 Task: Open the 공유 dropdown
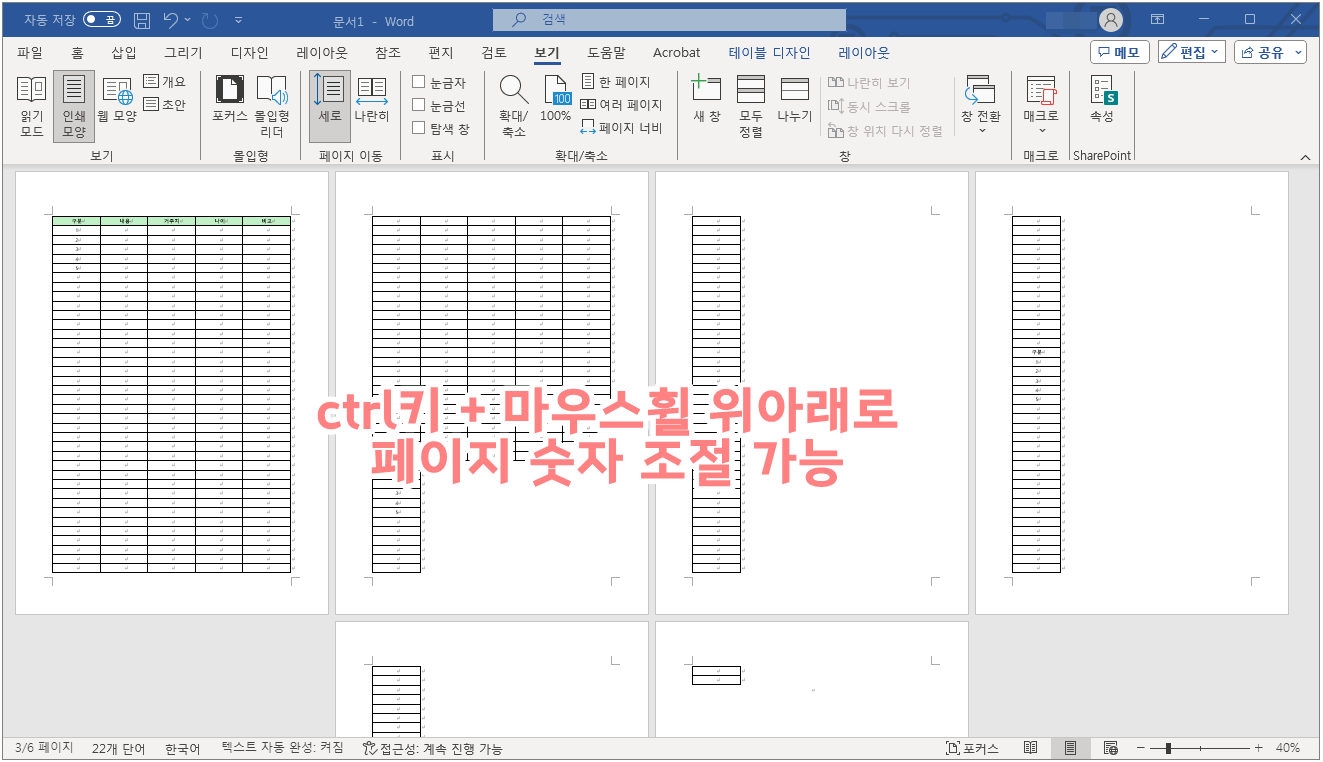(1270, 52)
